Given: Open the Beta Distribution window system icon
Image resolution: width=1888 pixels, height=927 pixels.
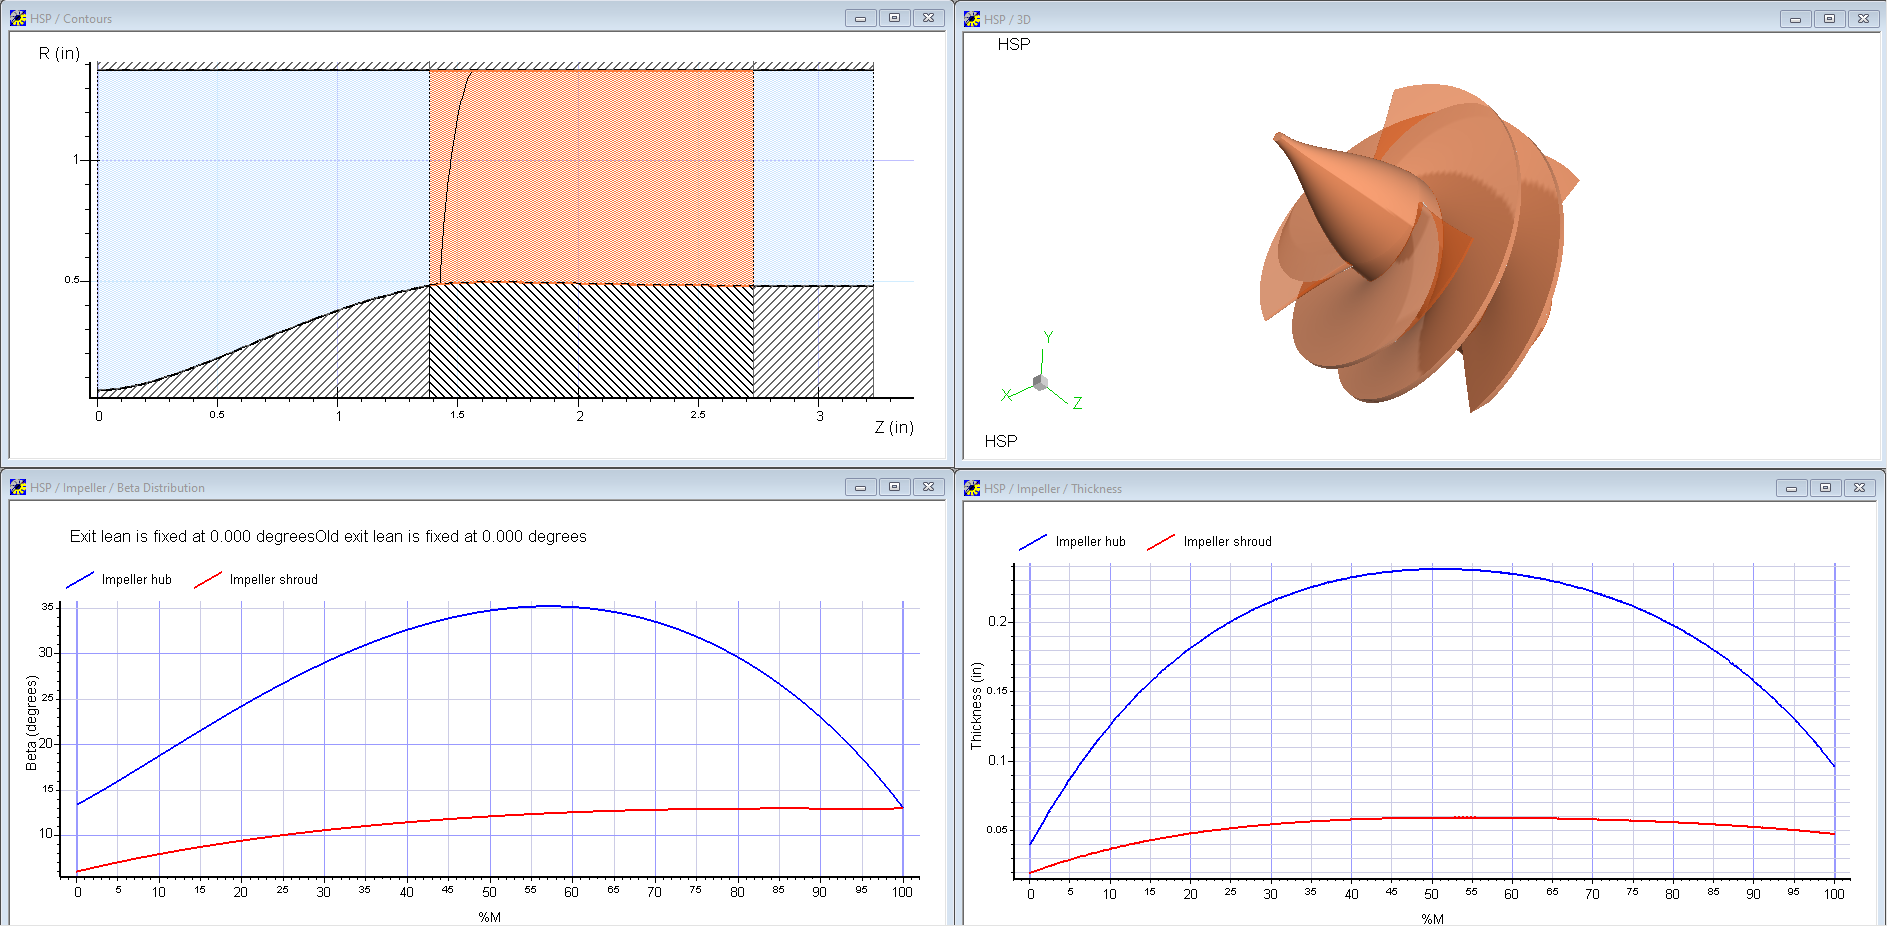Looking at the screenshot, I should [x=18, y=487].
